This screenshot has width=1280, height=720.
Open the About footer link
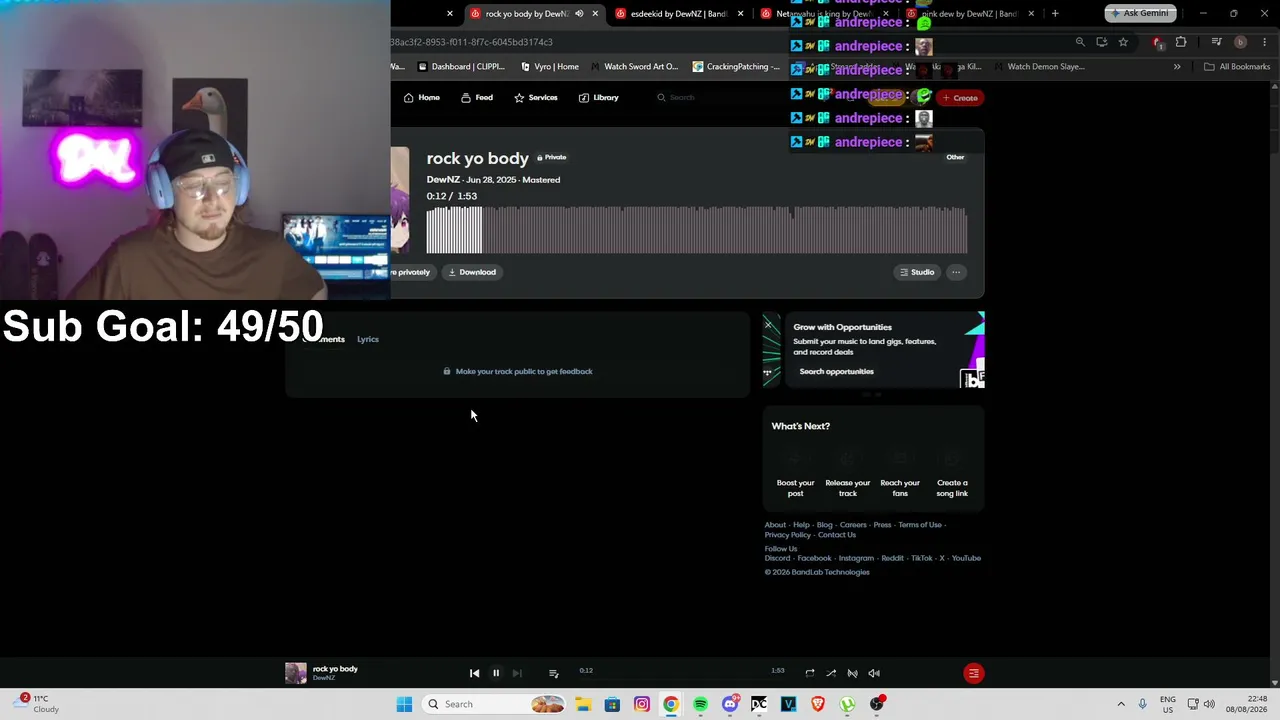(775, 525)
